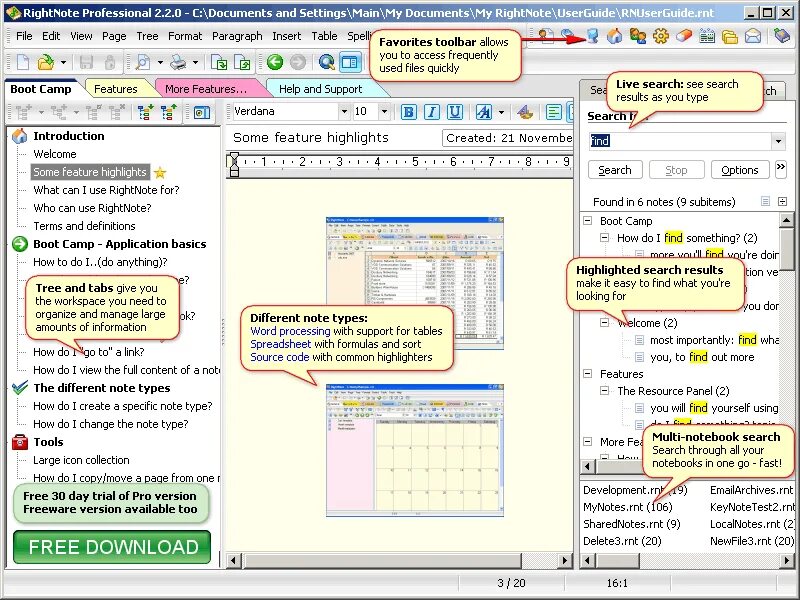Open the Verdana font dropdown
This screenshot has width=800, height=600.
(344, 112)
